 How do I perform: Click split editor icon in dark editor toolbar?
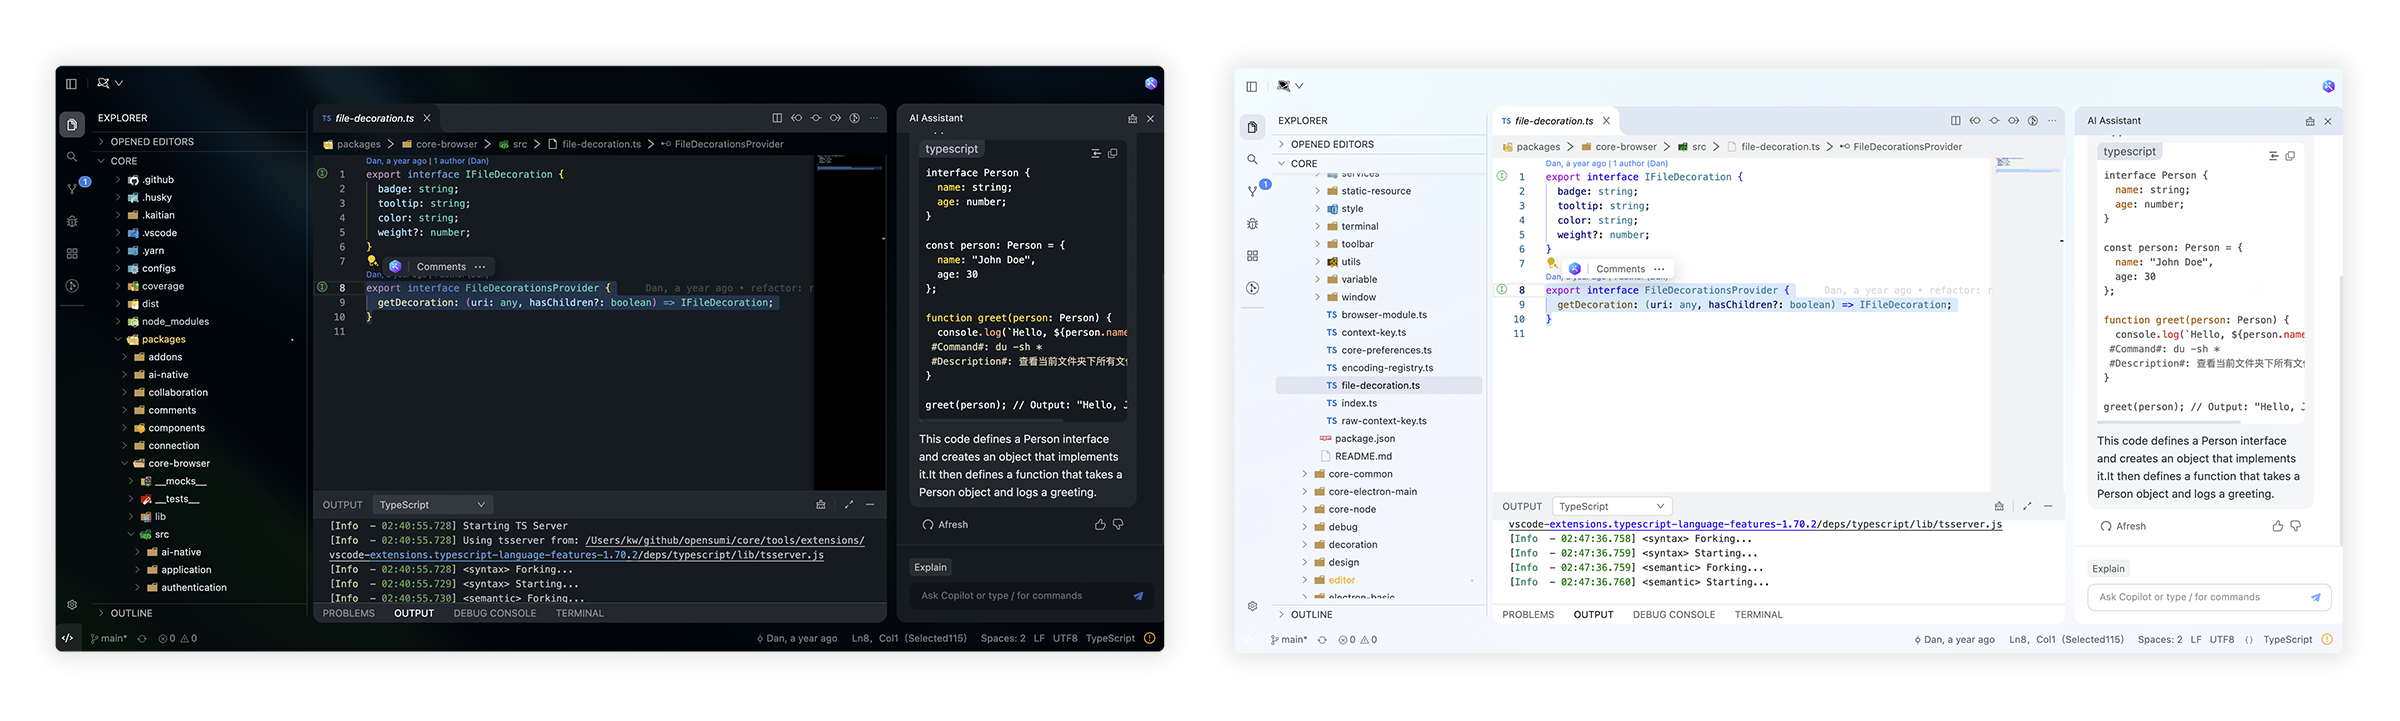pos(777,118)
